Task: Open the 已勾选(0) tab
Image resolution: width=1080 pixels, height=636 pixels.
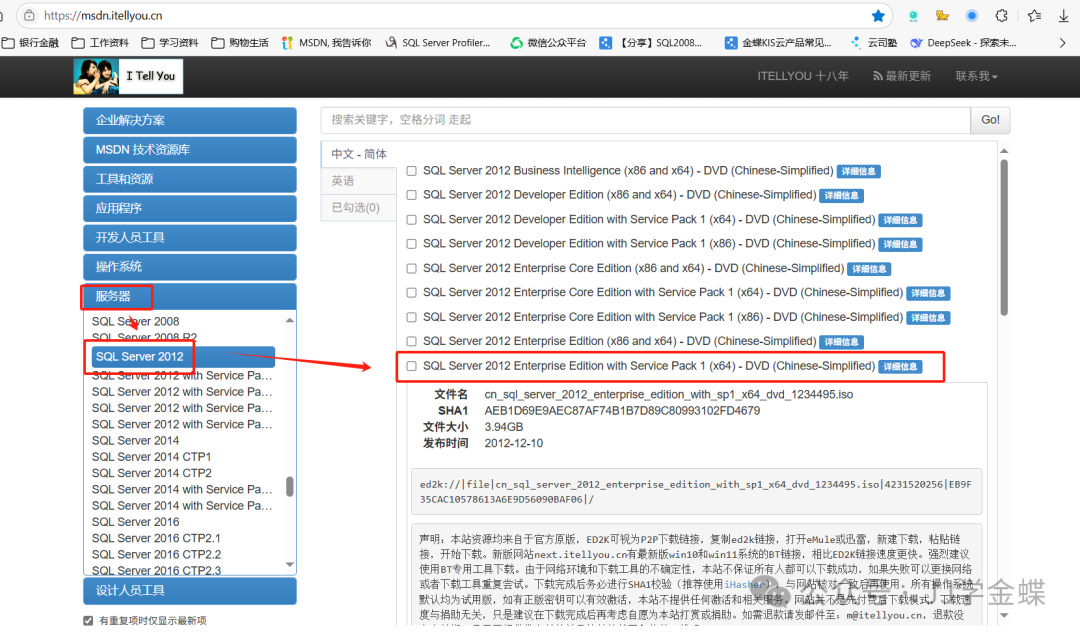Action: click(x=356, y=208)
